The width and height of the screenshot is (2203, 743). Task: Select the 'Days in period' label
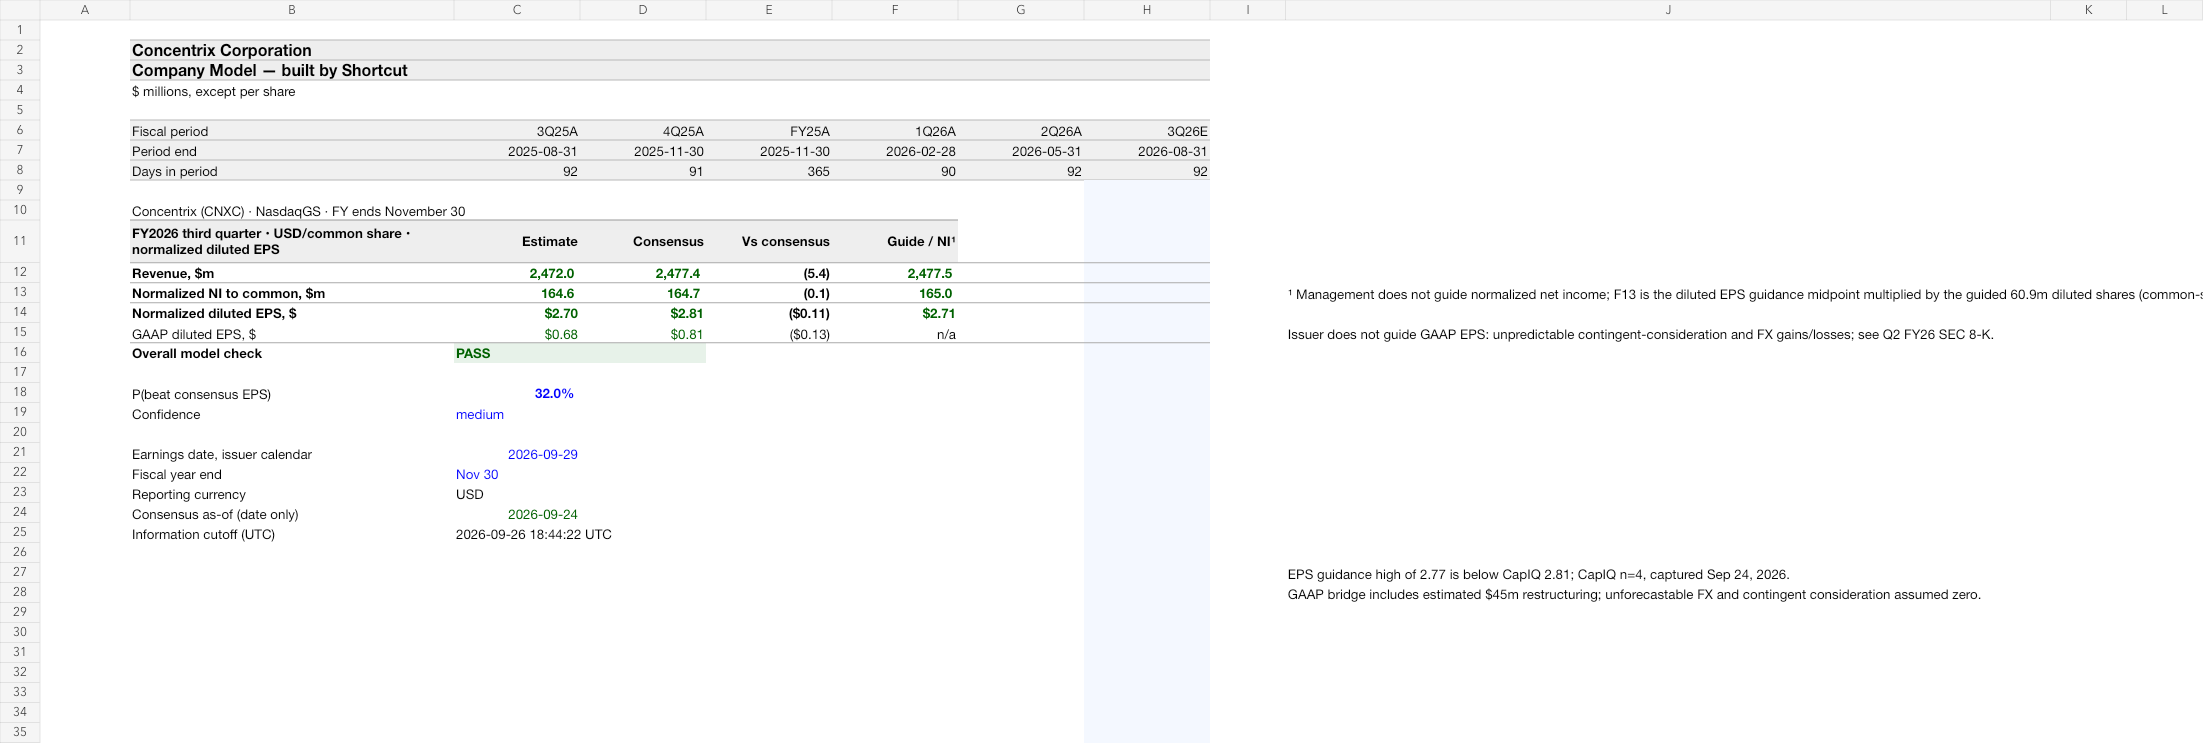tap(292, 171)
